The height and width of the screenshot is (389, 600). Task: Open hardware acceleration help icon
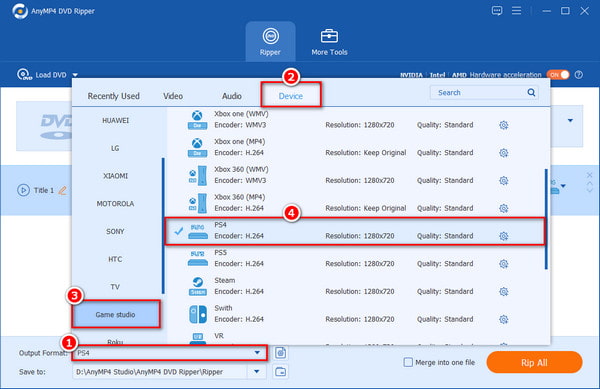pyautogui.click(x=579, y=75)
